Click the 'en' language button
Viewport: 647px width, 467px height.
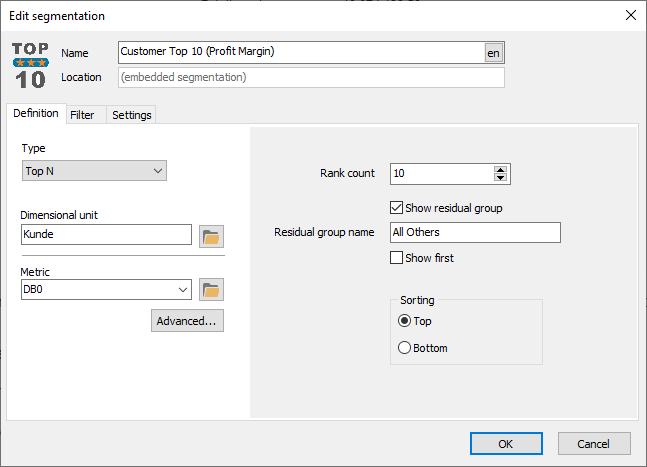(x=494, y=53)
